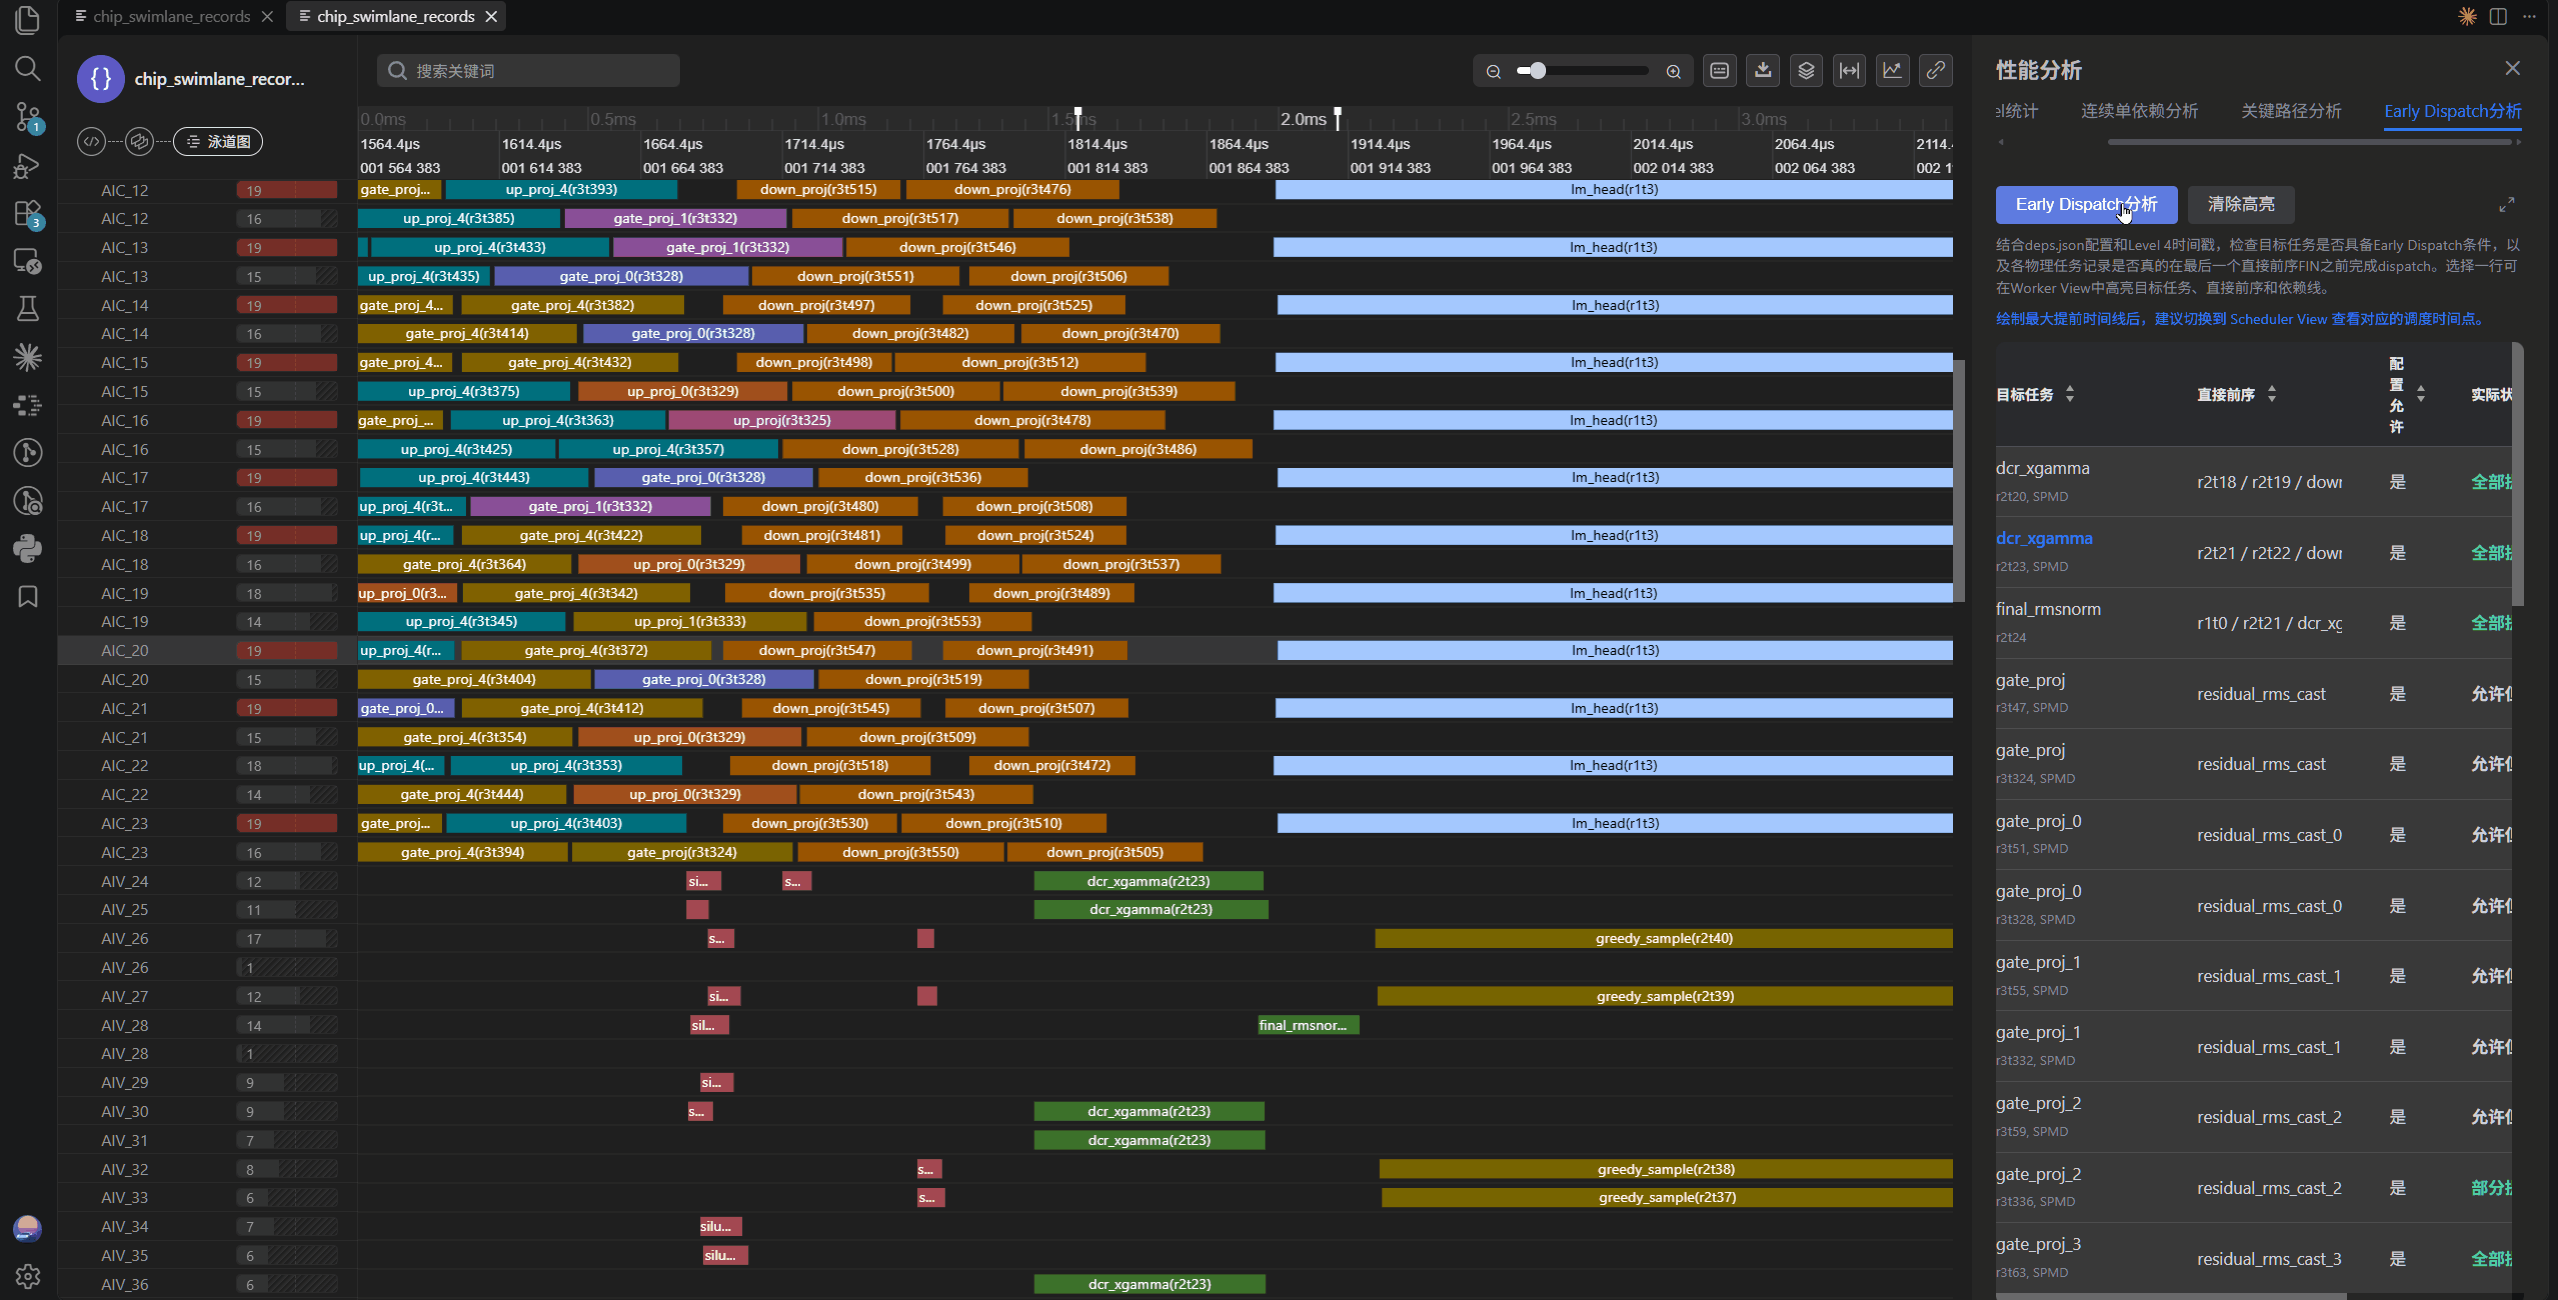Image resolution: width=2558 pixels, height=1300 pixels.
Task: Open Run and Debug view
Action: coord(27,166)
